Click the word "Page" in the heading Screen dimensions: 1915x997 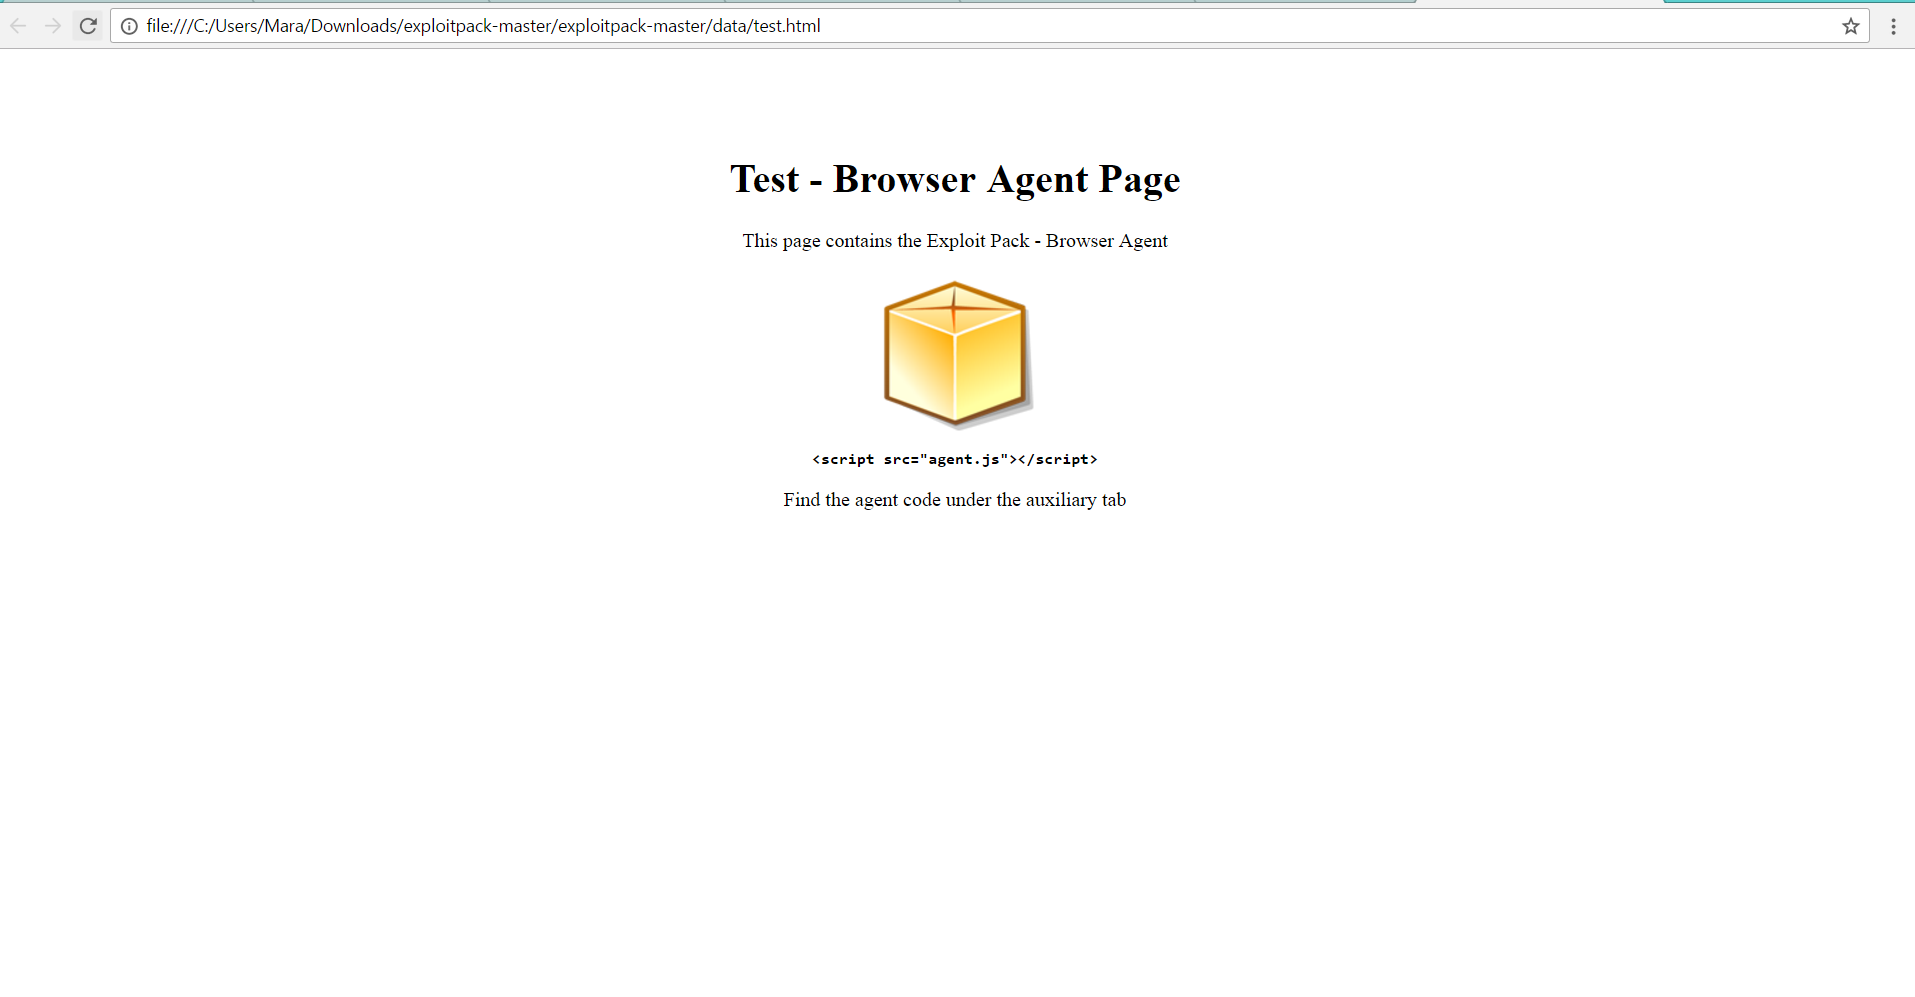[1140, 180]
